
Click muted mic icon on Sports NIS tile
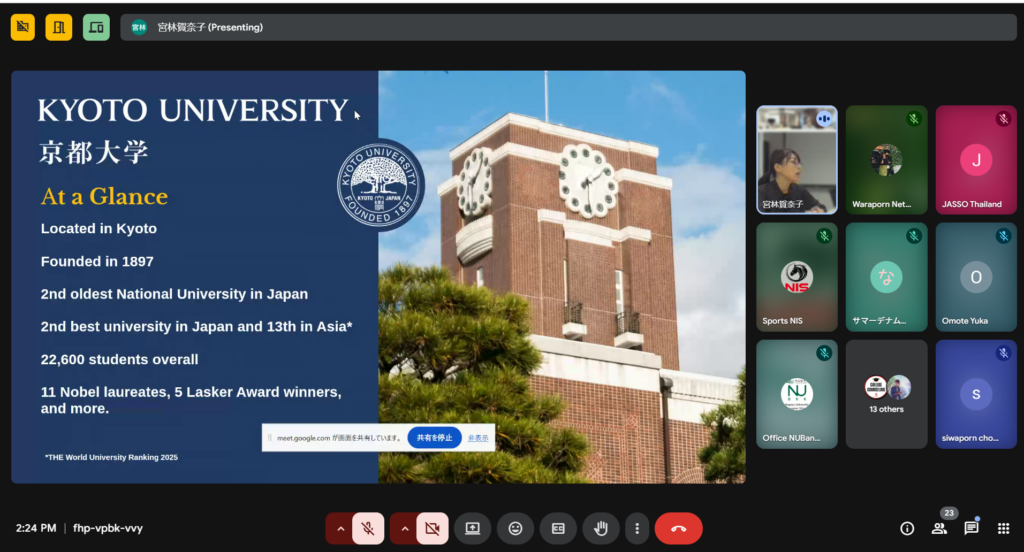point(824,236)
